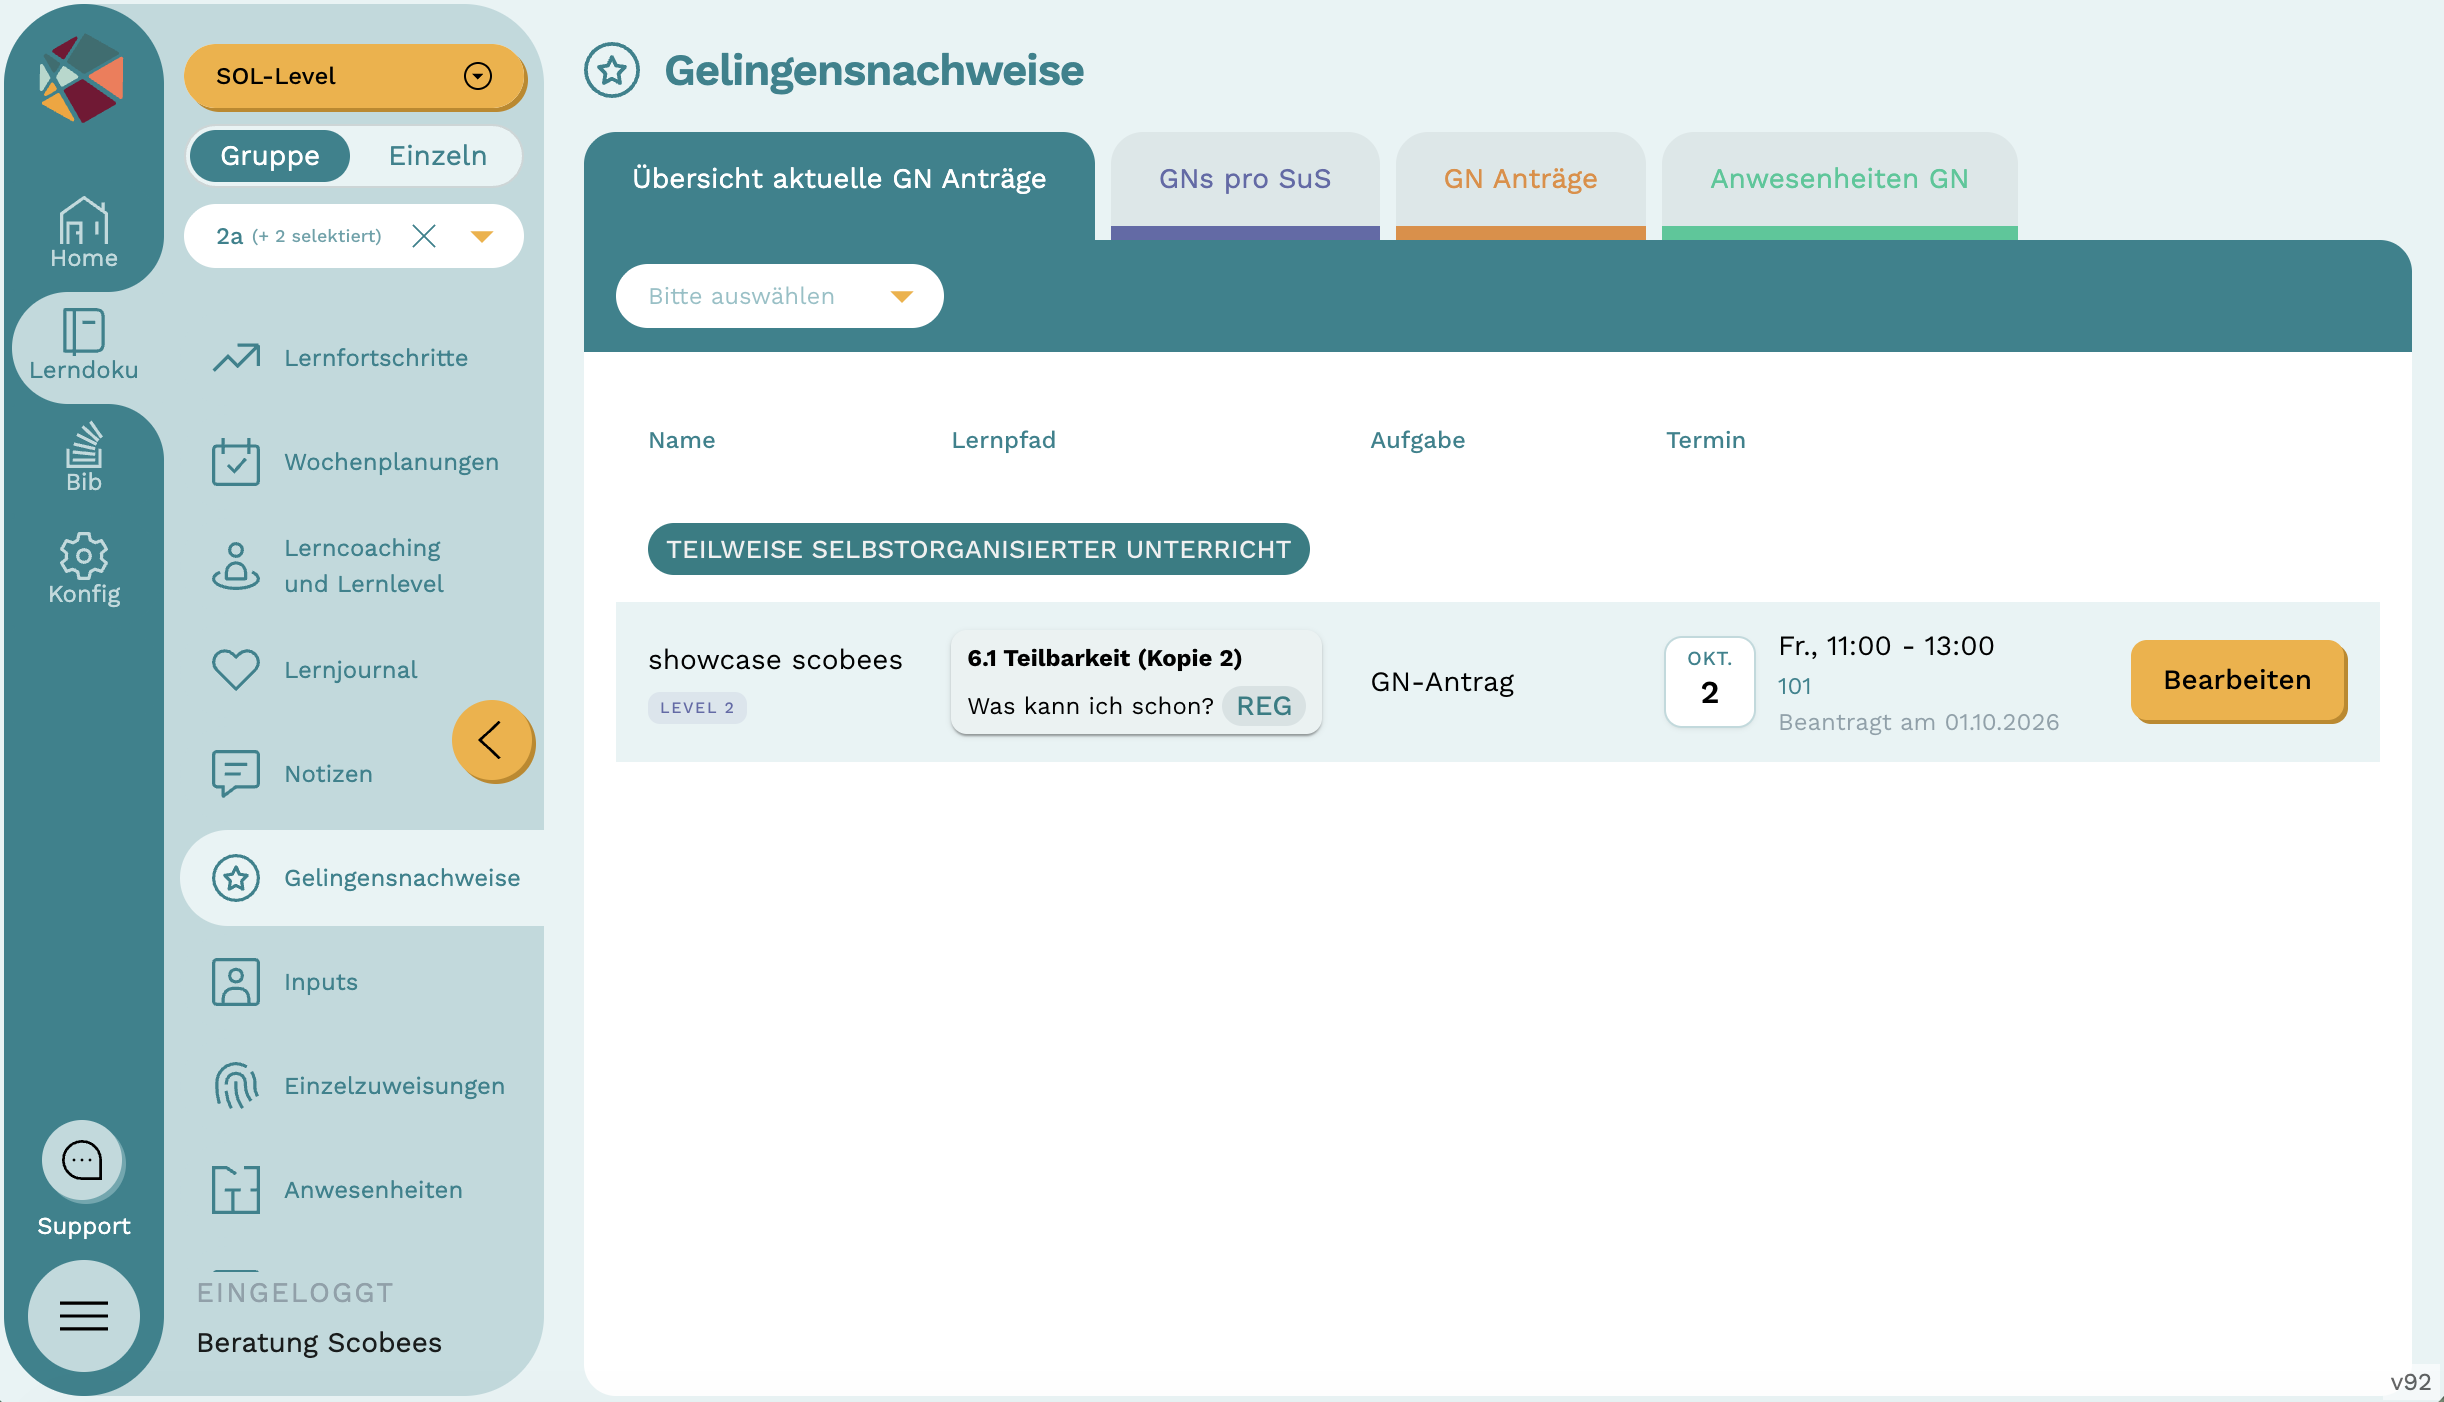Open Gelingensnachweise star icon in menu

point(236,878)
